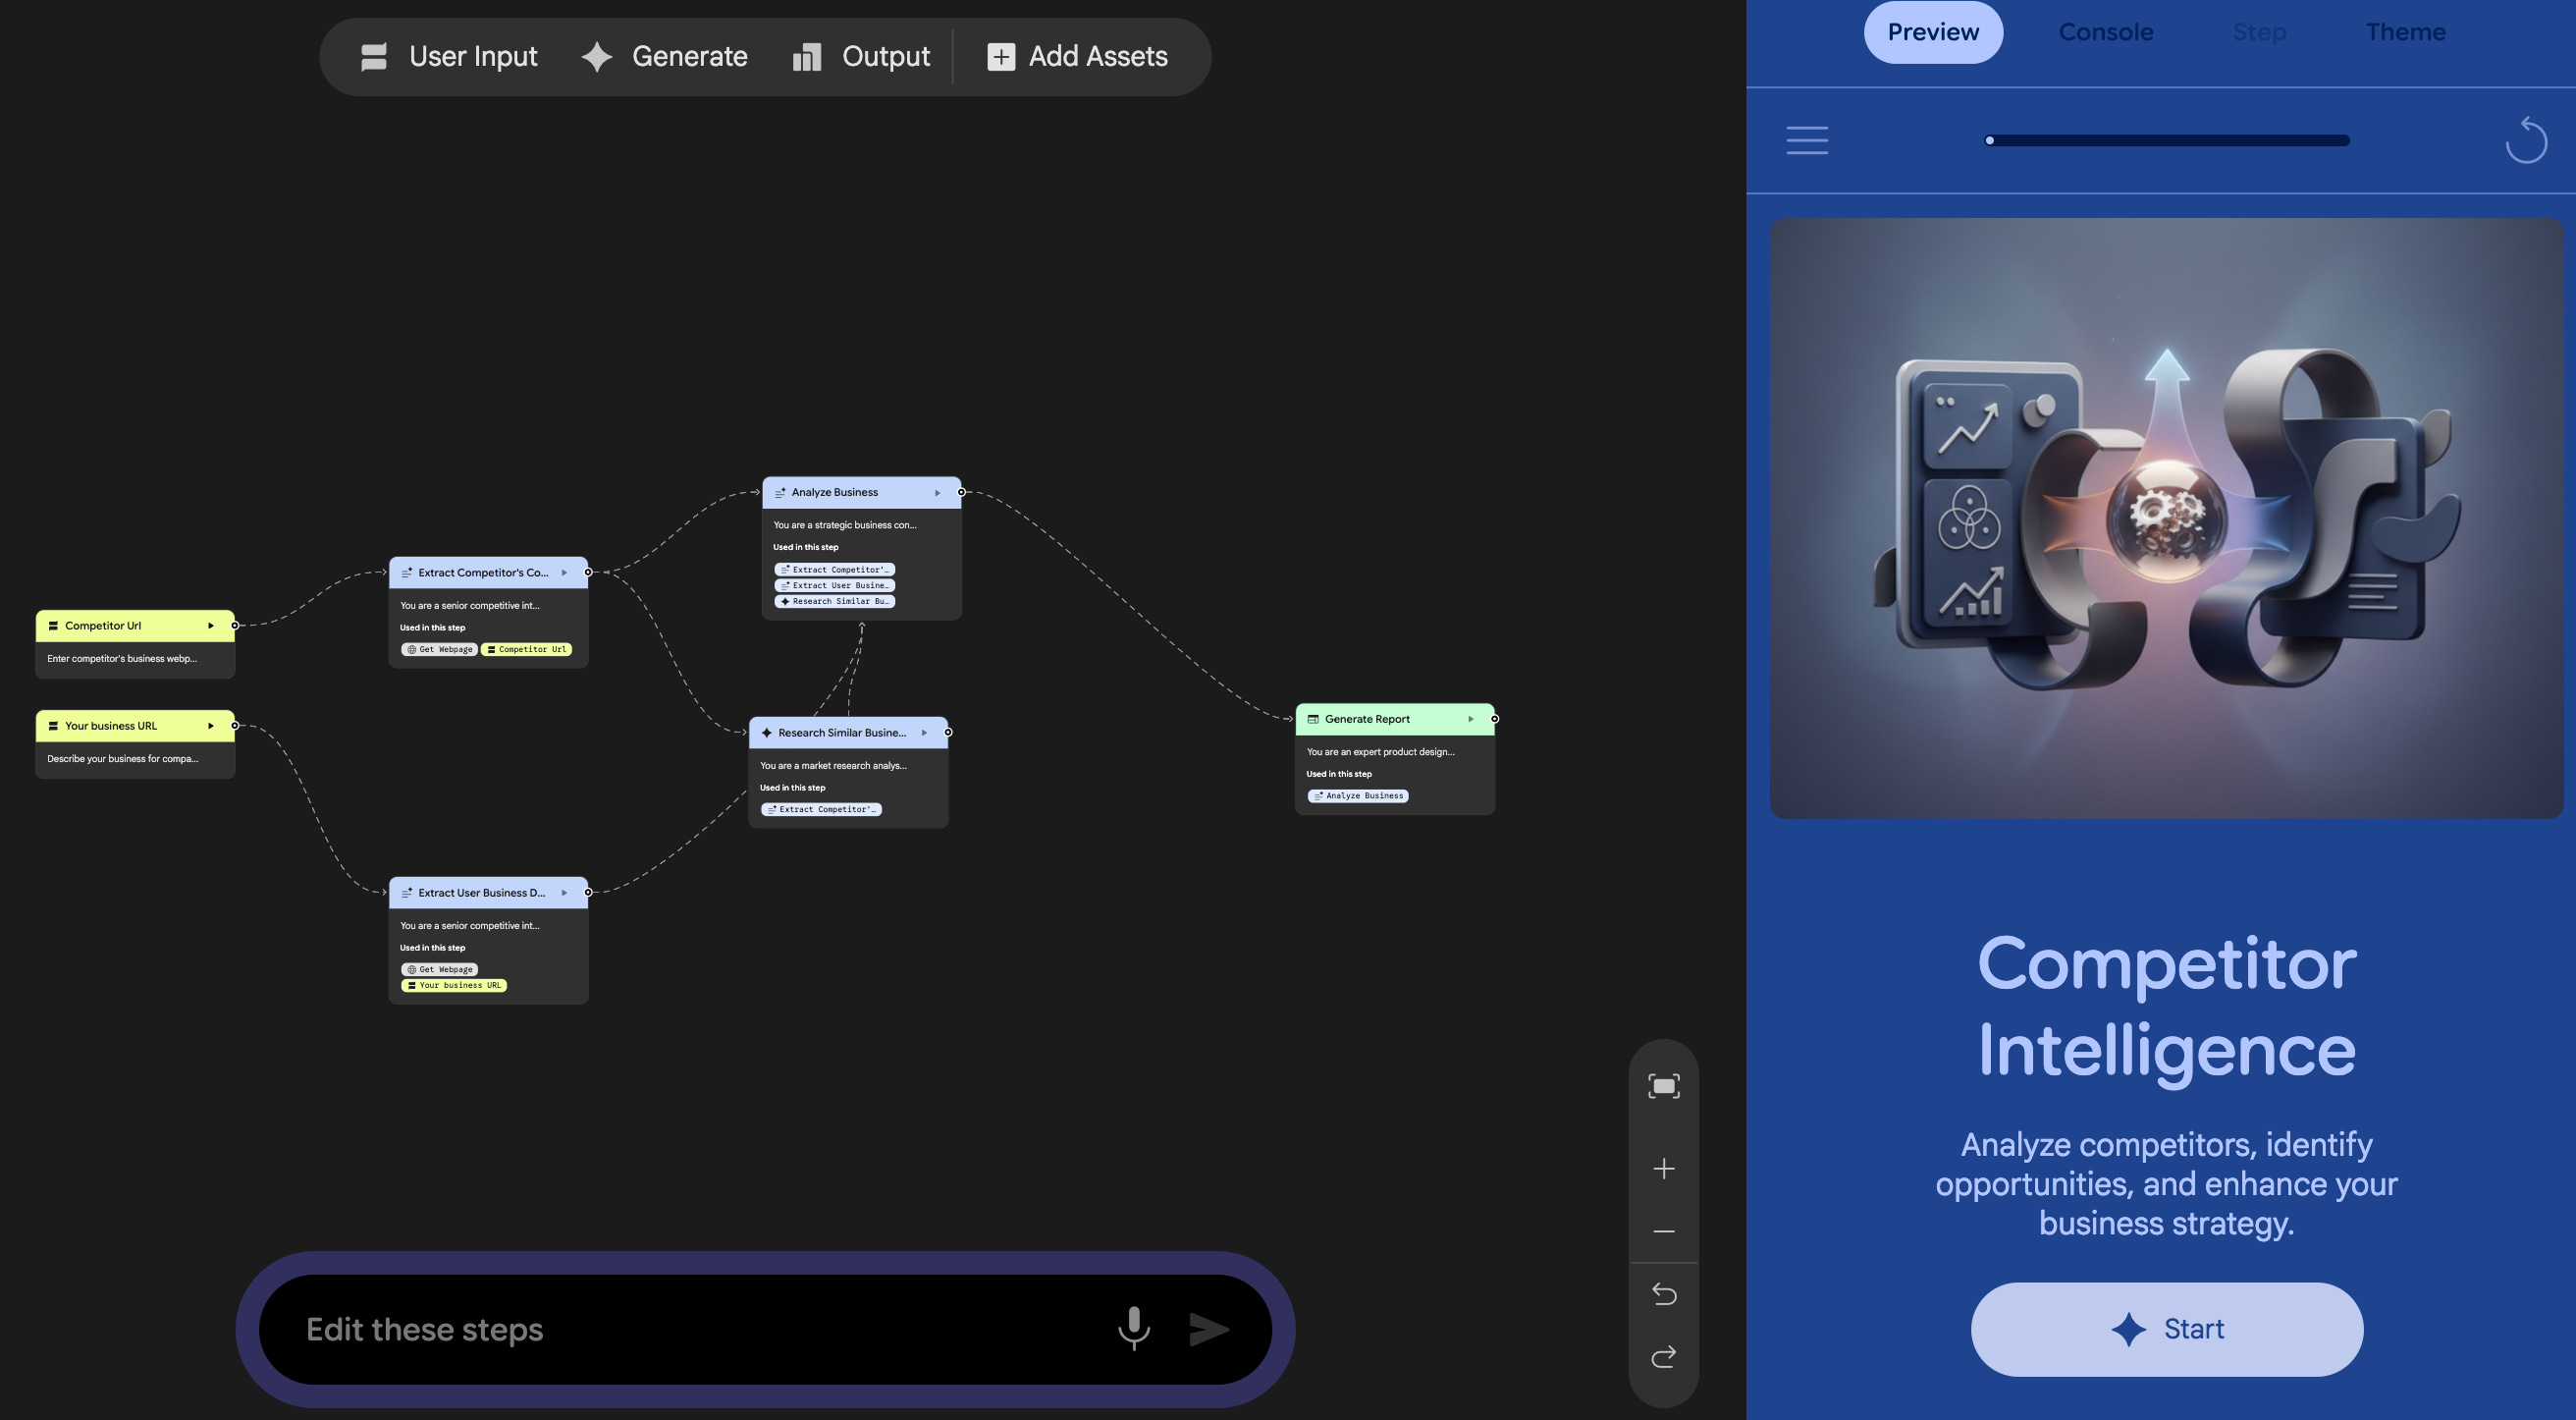The image size is (2576, 1420).
Task: Click the undo arrow icon
Action: coord(1663,1293)
